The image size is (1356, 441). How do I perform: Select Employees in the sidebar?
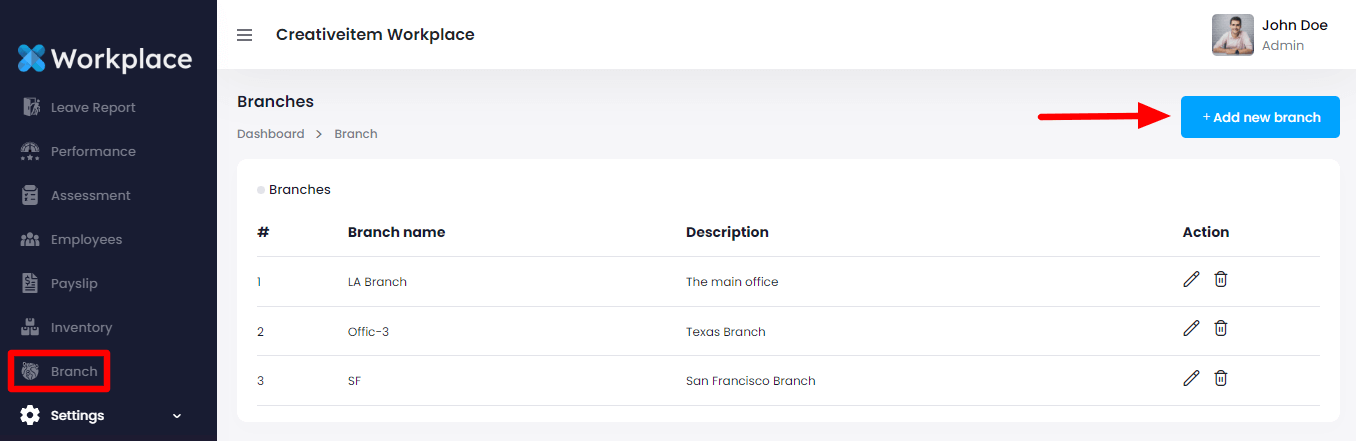click(86, 240)
